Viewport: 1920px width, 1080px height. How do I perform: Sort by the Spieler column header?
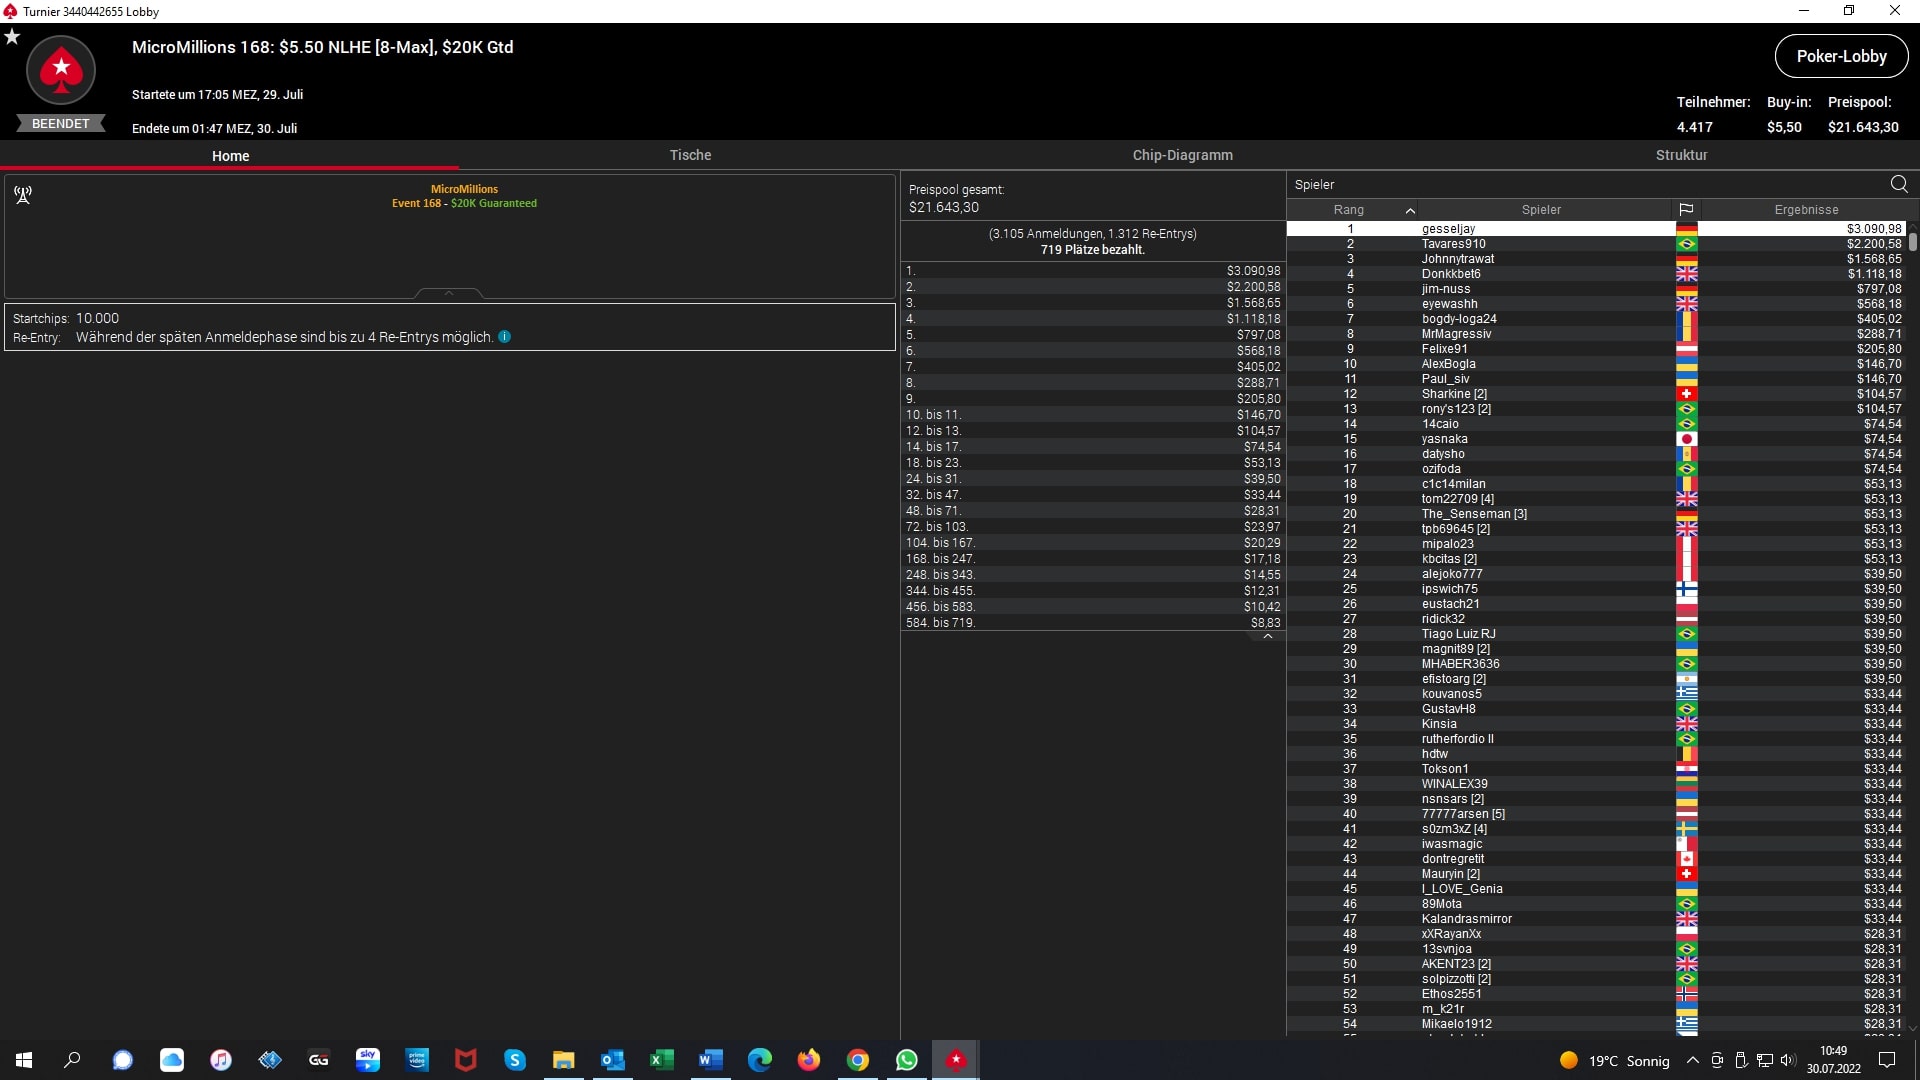click(x=1541, y=210)
